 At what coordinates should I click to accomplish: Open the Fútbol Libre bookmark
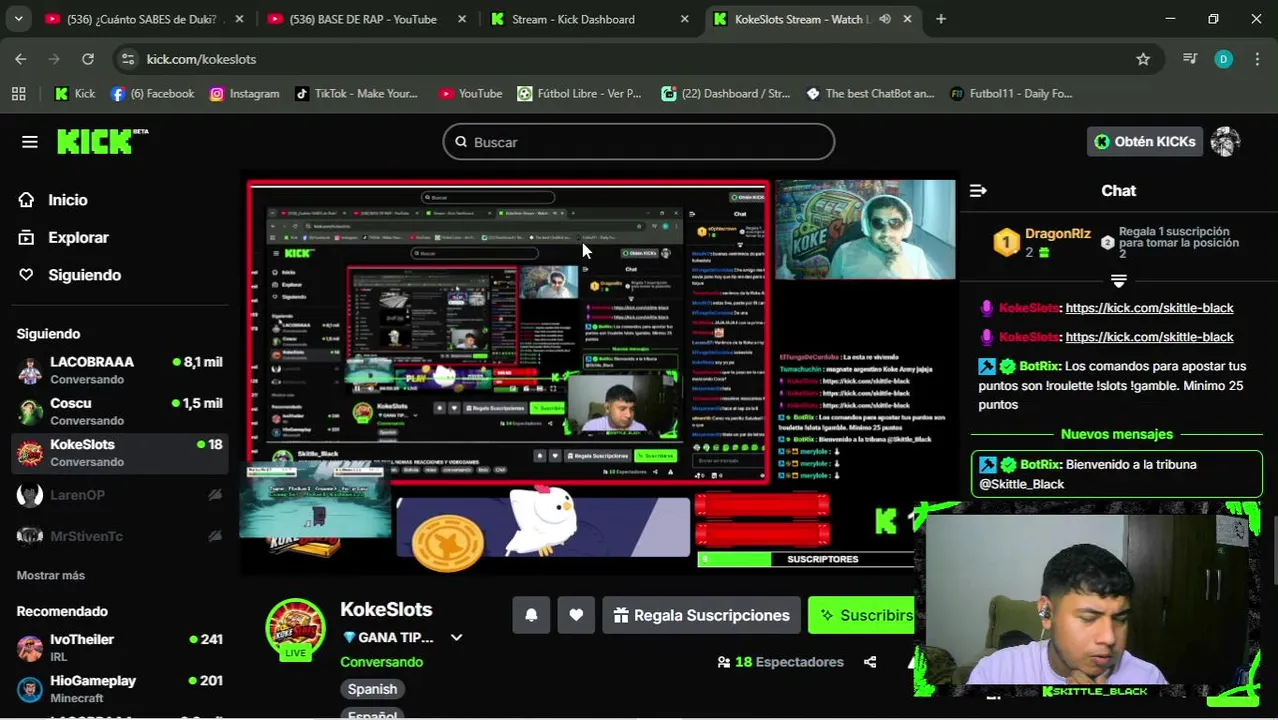[579, 93]
